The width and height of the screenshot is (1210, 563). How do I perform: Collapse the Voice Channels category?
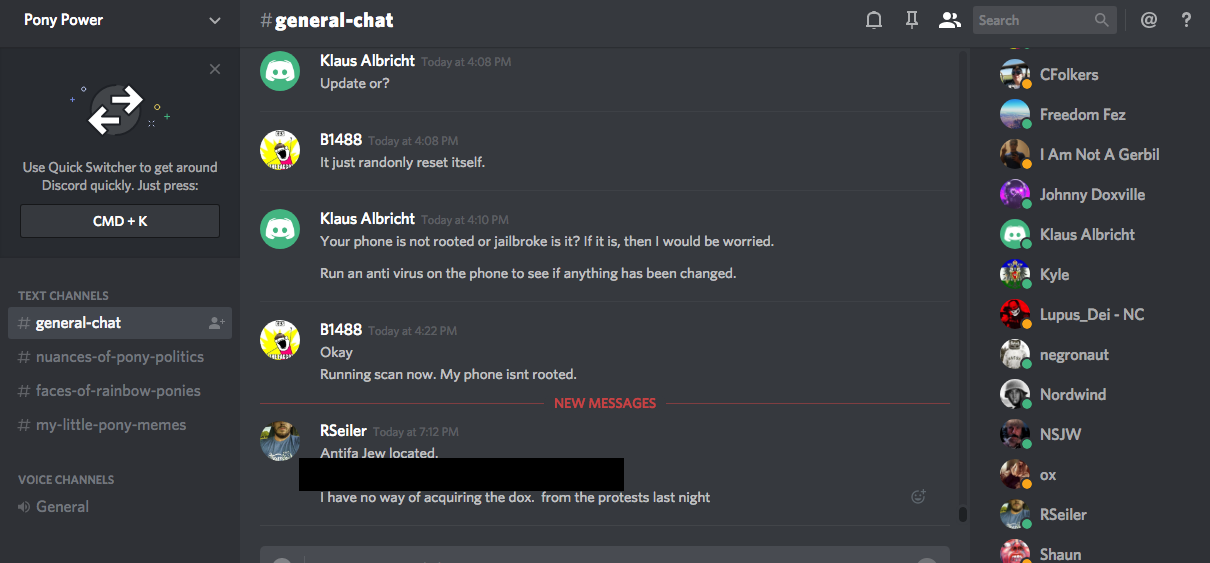coord(66,480)
